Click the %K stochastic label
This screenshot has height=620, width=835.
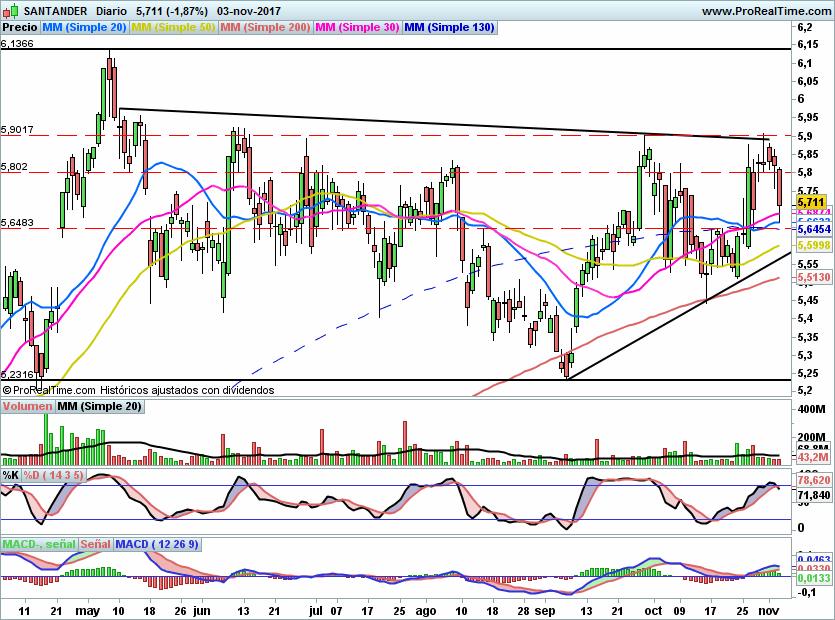point(11,475)
